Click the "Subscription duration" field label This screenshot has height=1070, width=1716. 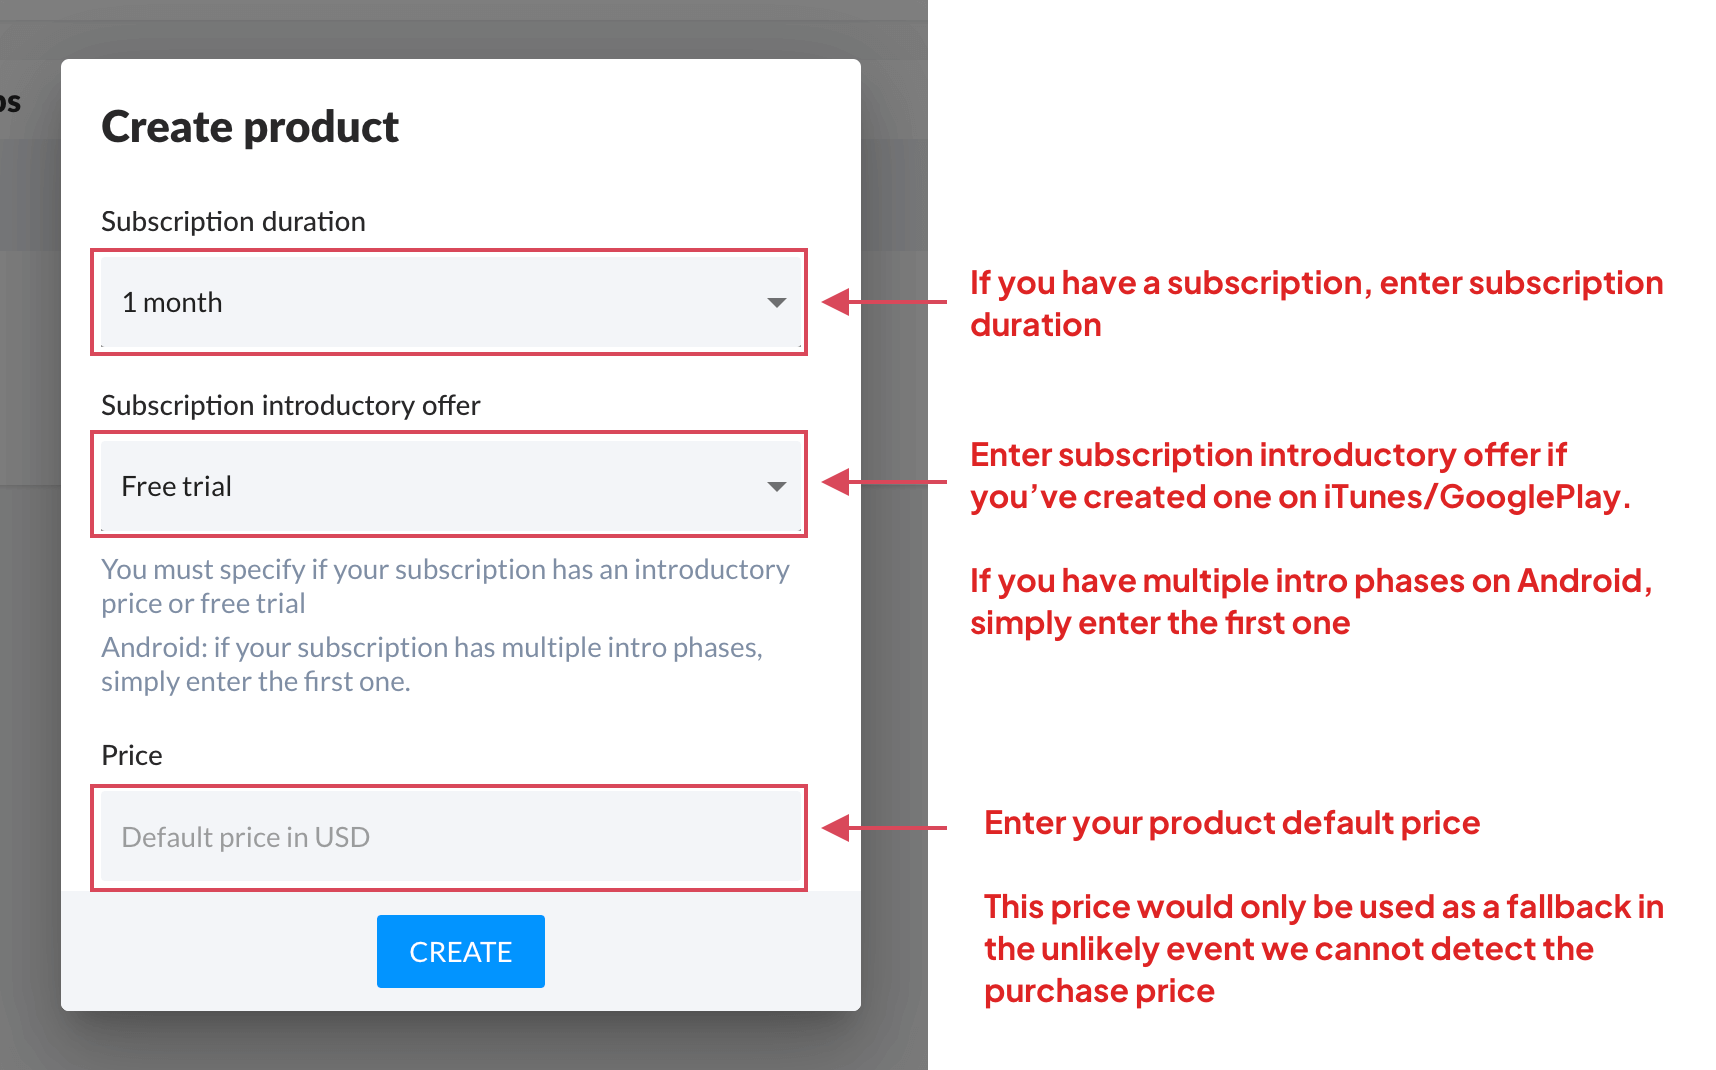pyautogui.click(x=233, y=221)
